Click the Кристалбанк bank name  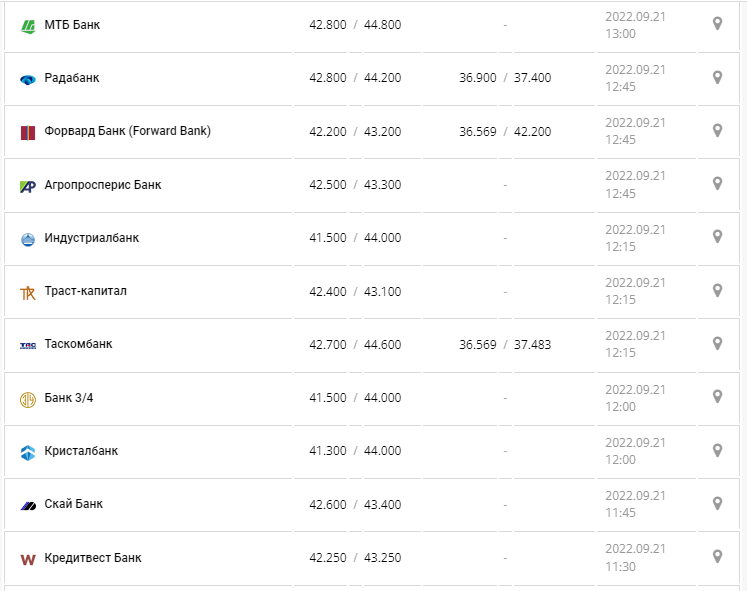81,451
